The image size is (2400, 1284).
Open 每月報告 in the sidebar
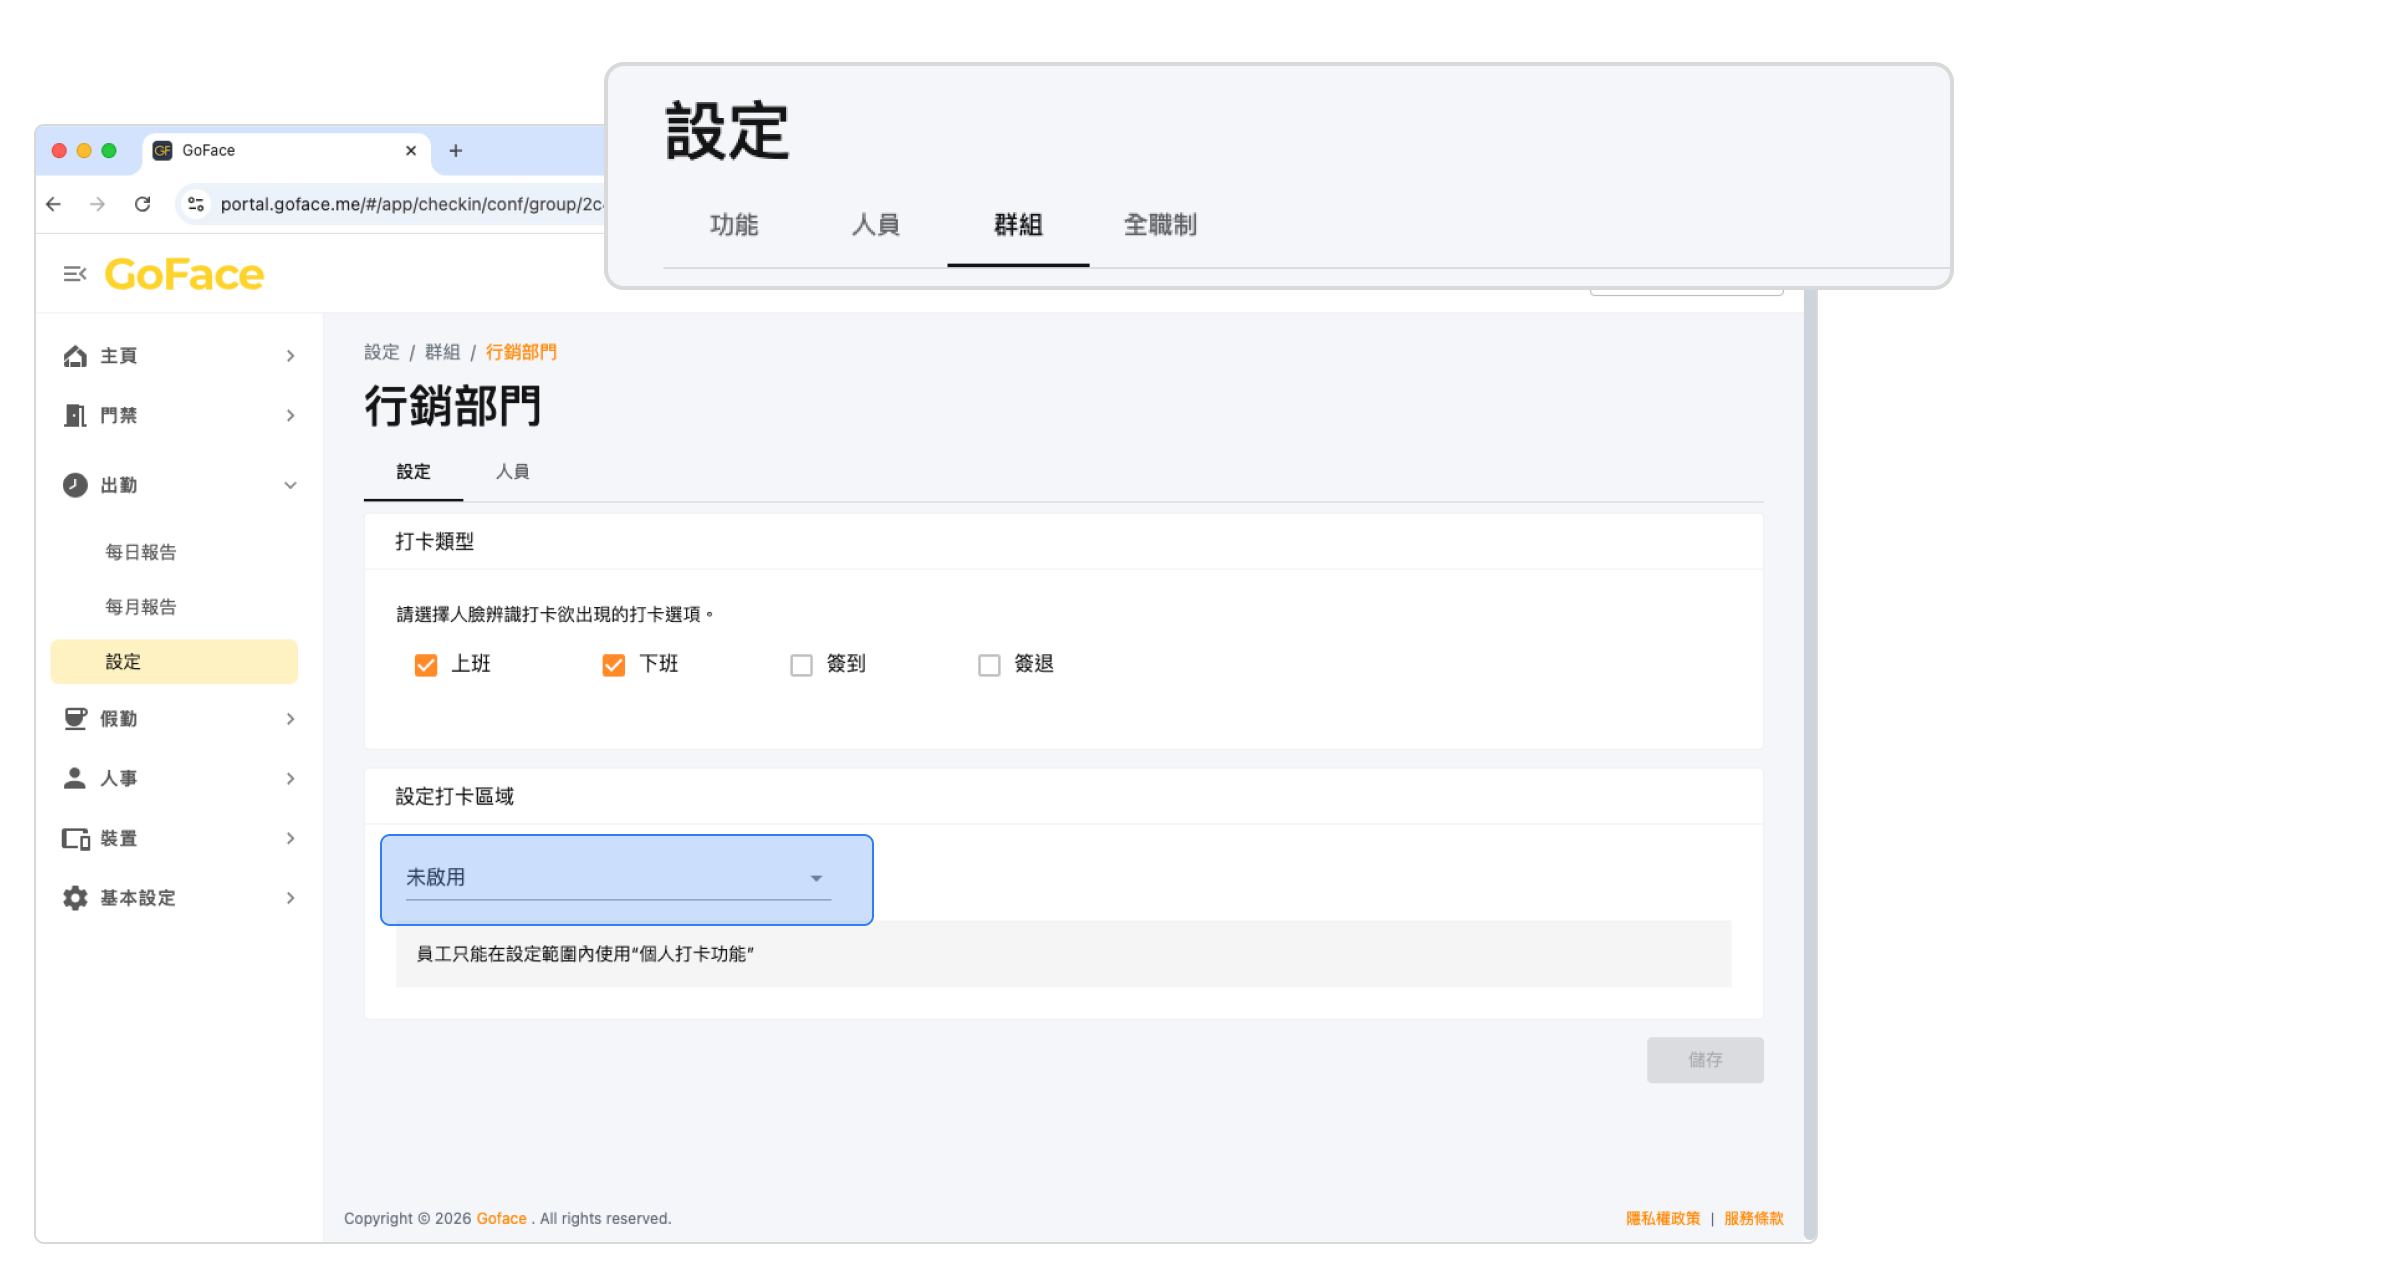click(141, 607)
